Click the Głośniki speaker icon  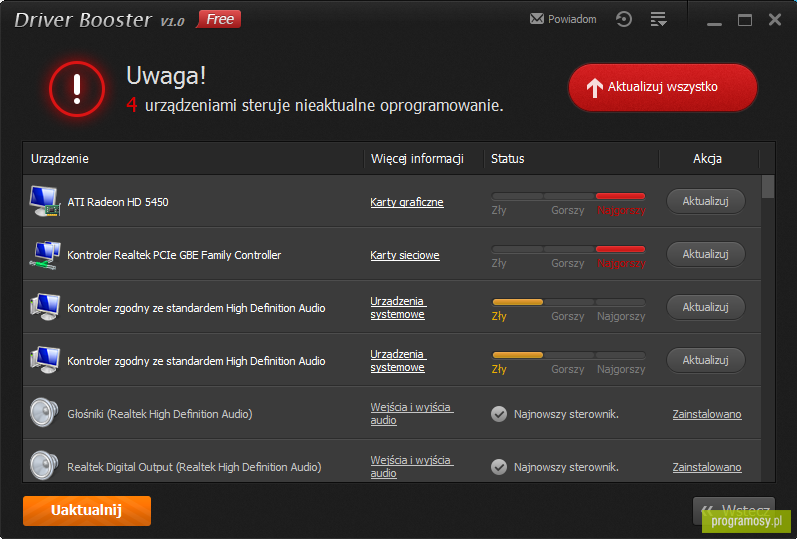[x=44, y=412]
